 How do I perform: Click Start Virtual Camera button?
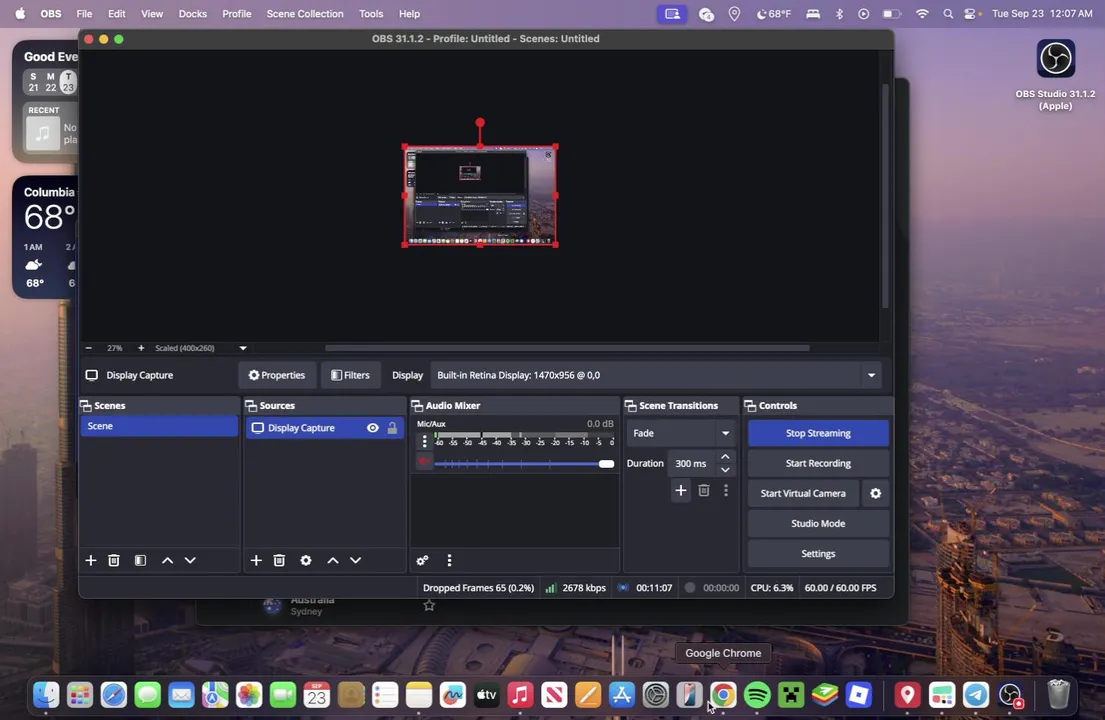pyautogui.click(x=803, y=493)
